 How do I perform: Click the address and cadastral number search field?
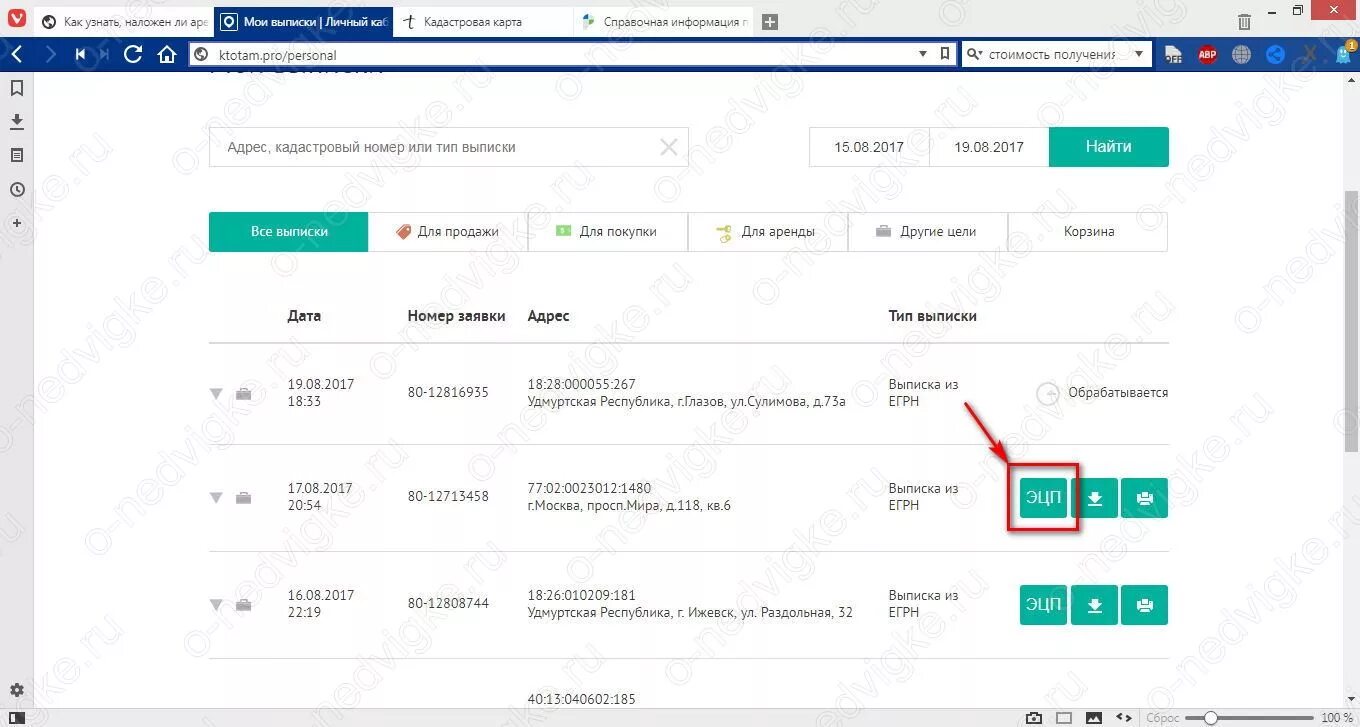pos(449,147)
